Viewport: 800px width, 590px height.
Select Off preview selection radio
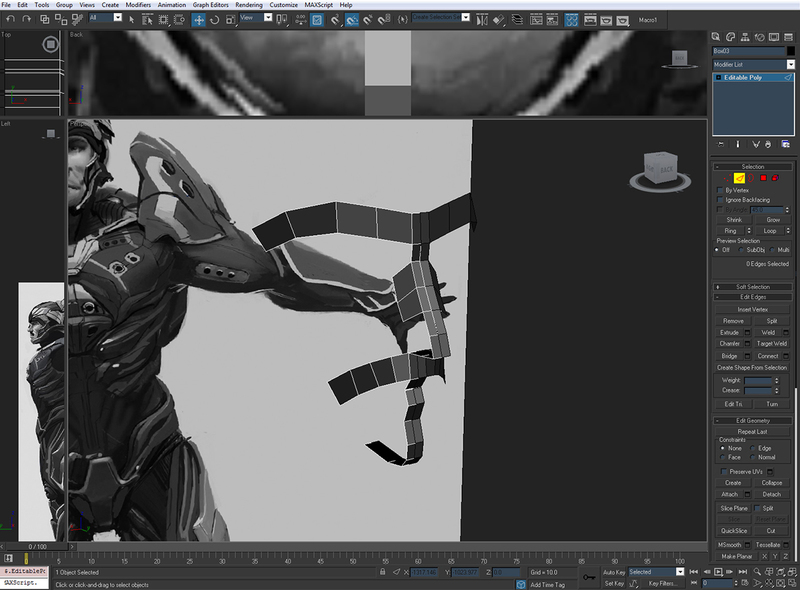pyautogui.click(x=717, y=250)
